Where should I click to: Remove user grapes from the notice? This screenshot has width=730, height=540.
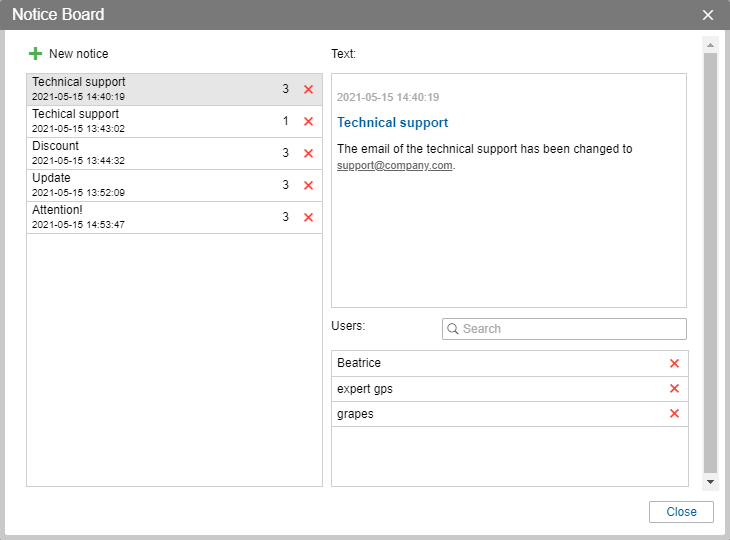point(674,414)
